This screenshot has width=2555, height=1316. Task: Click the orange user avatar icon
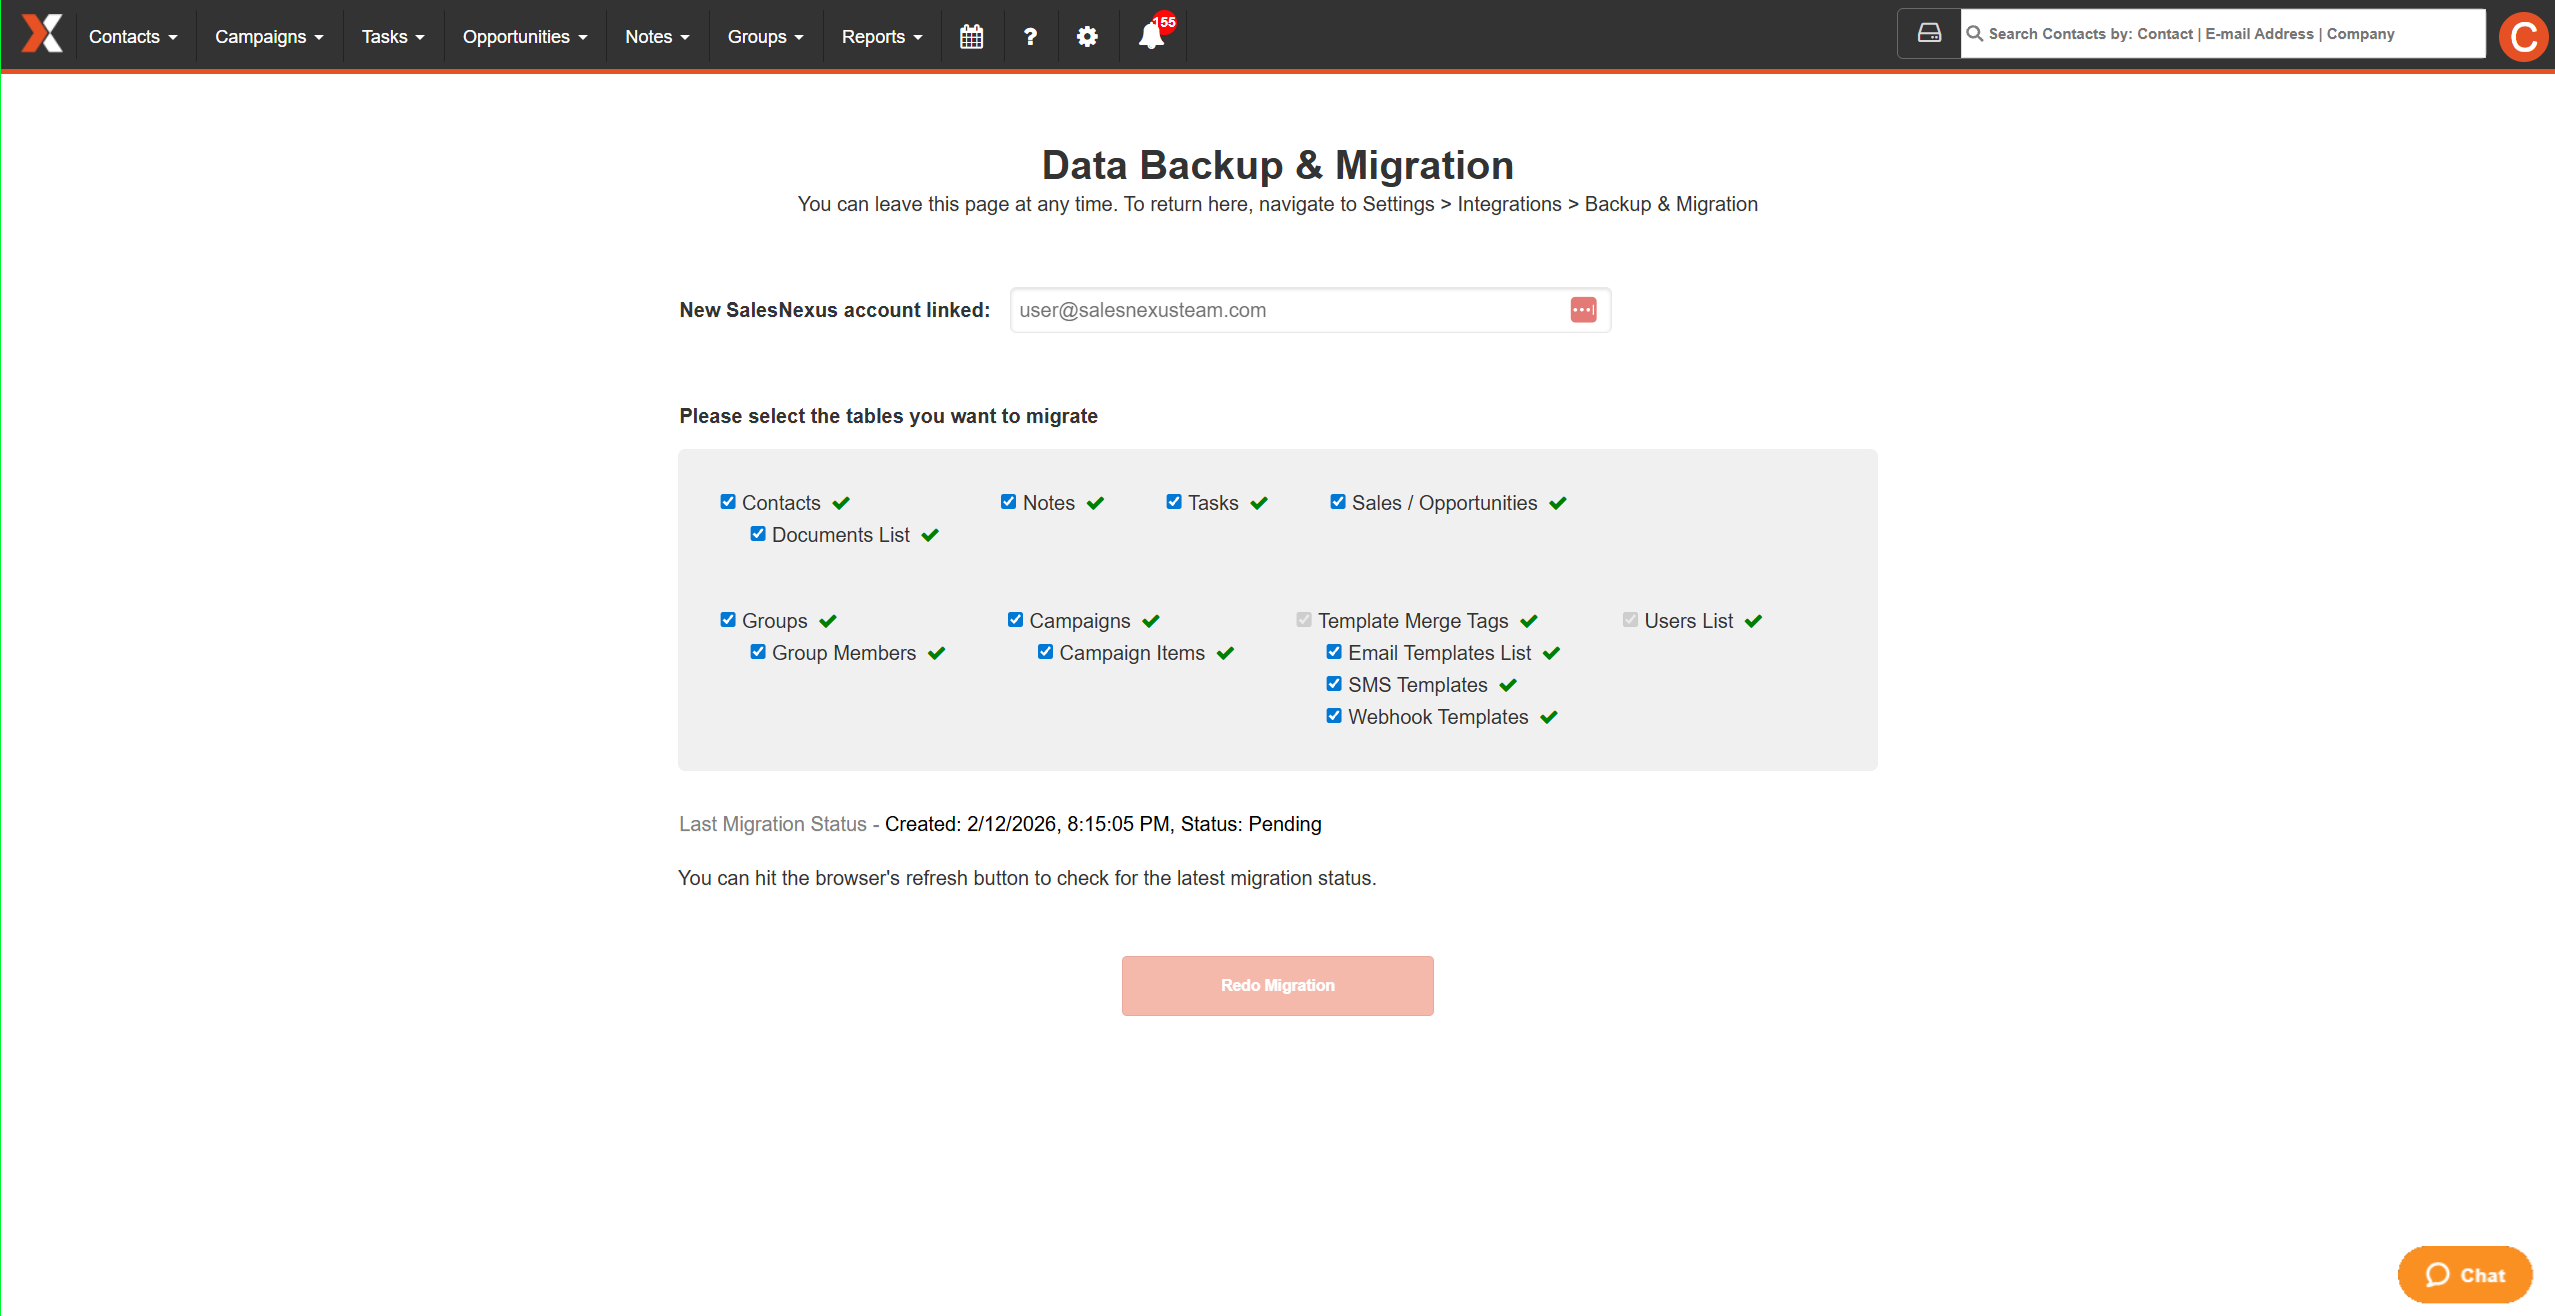[x=2523, y=37]
